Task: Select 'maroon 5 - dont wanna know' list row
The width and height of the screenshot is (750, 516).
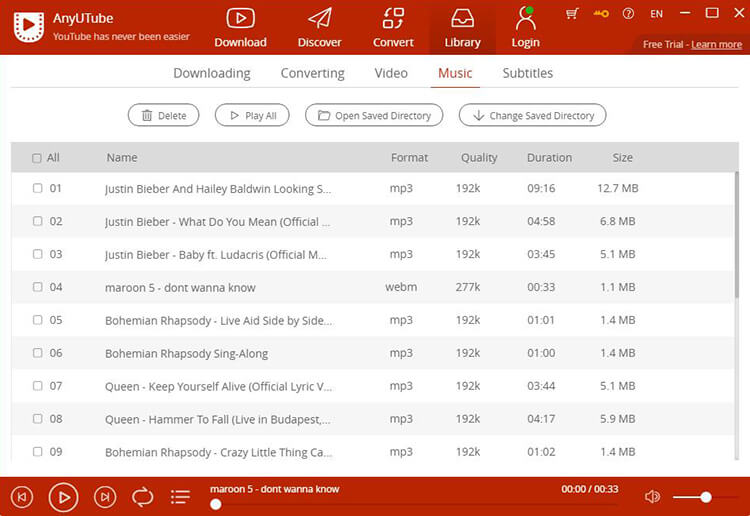Action: 373,287
